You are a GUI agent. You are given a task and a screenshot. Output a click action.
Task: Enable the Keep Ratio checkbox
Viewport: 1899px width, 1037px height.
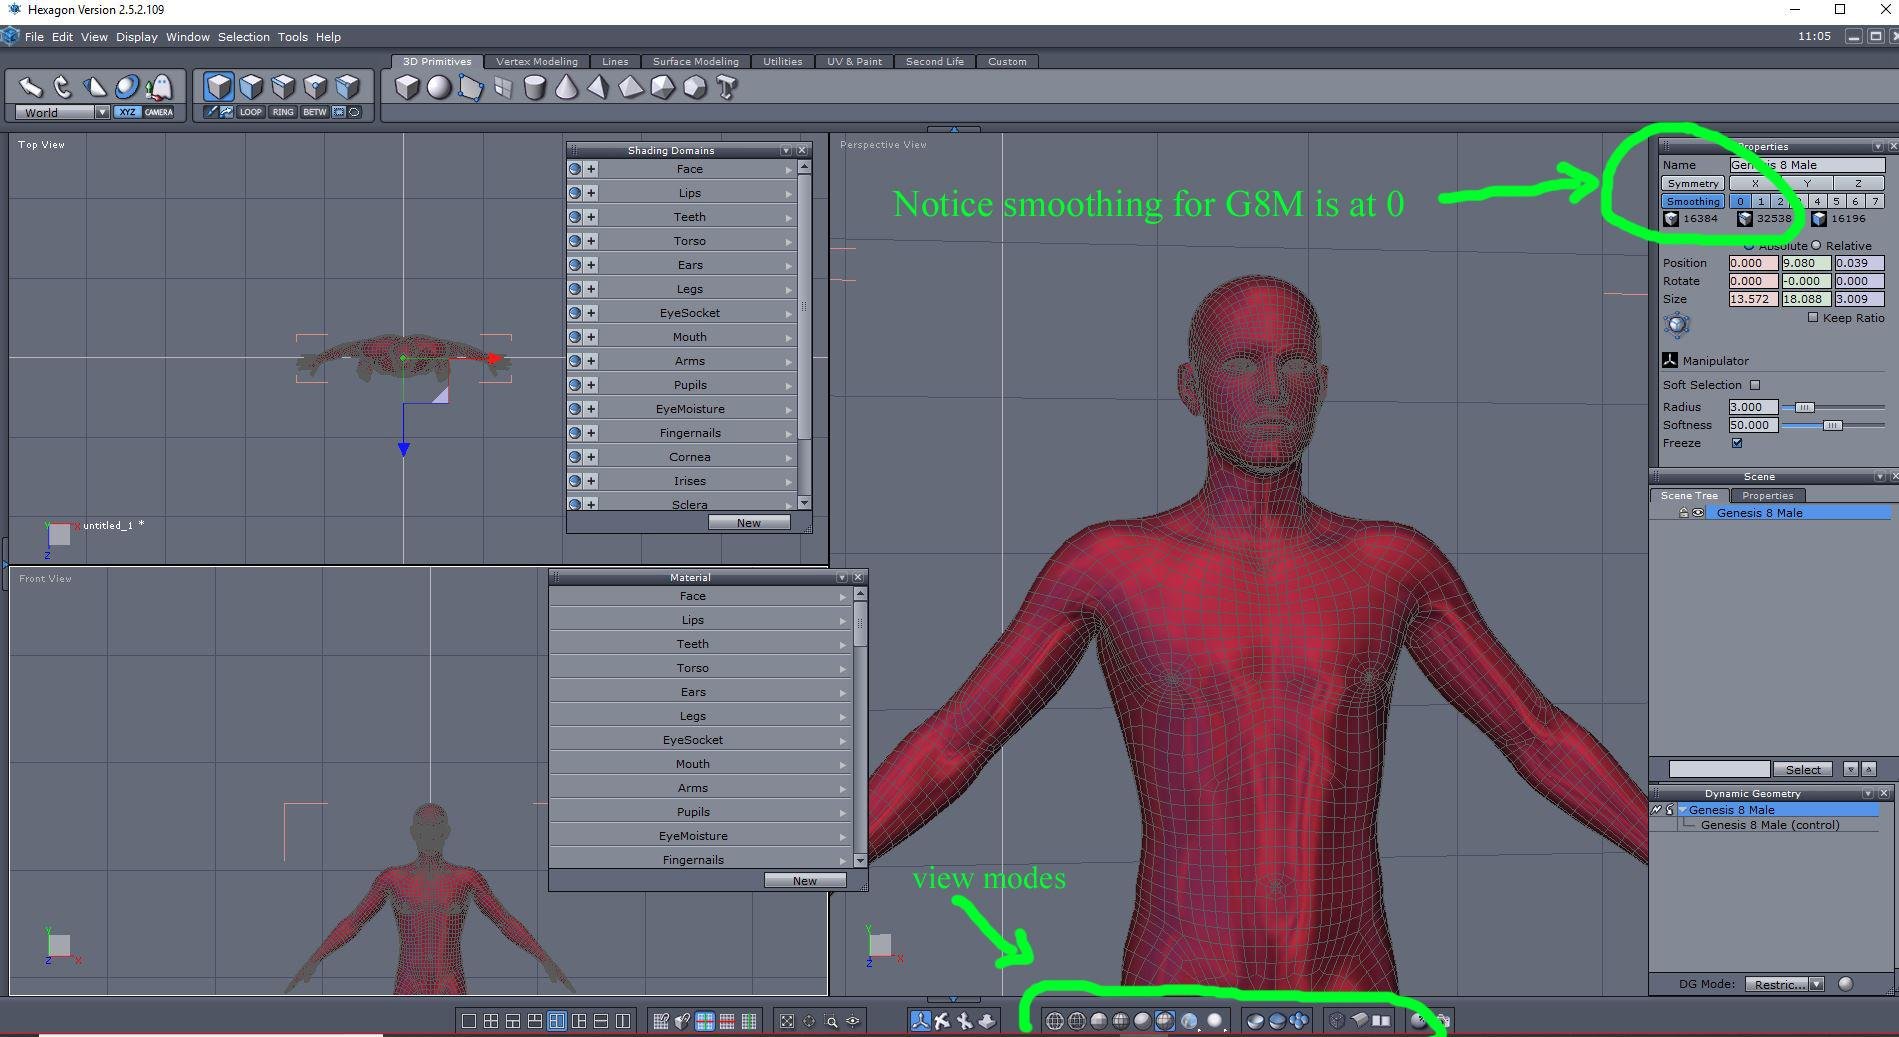coord(1813,317)
